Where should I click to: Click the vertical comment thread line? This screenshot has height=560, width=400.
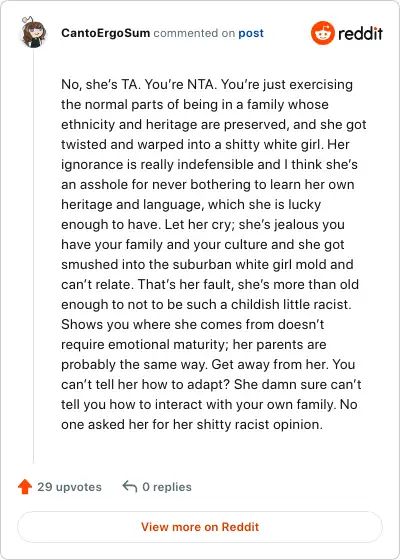pyautogui.click(x=34, y=256)
